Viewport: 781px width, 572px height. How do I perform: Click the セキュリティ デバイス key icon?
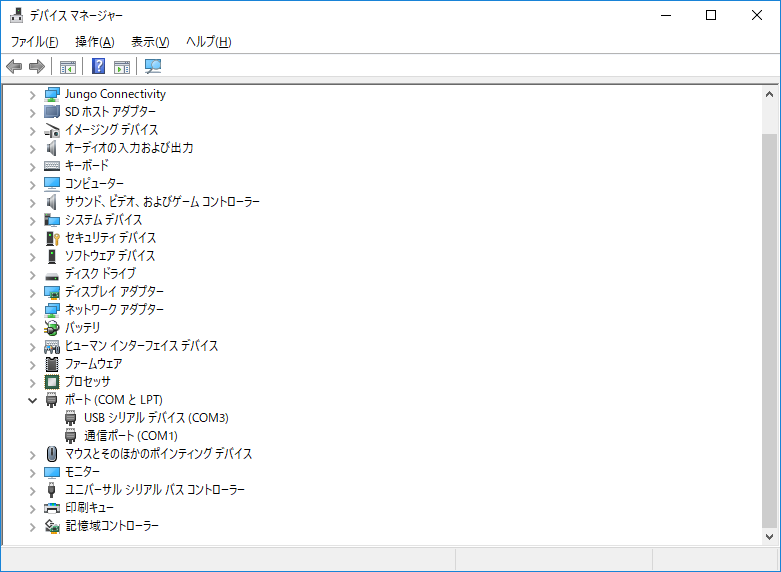tap(52, 238)
